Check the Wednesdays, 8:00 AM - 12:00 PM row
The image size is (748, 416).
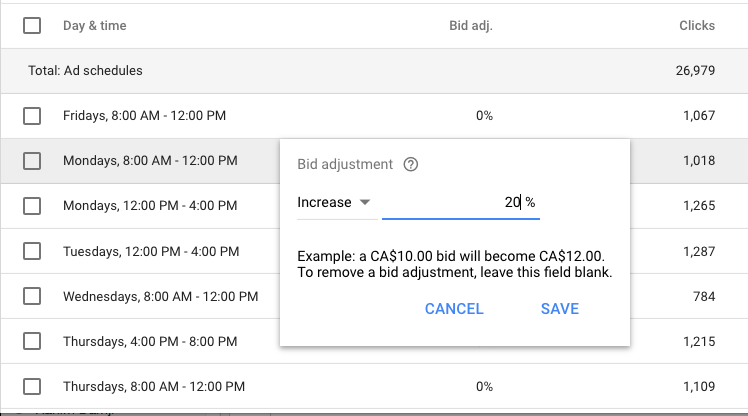(32, 296)
